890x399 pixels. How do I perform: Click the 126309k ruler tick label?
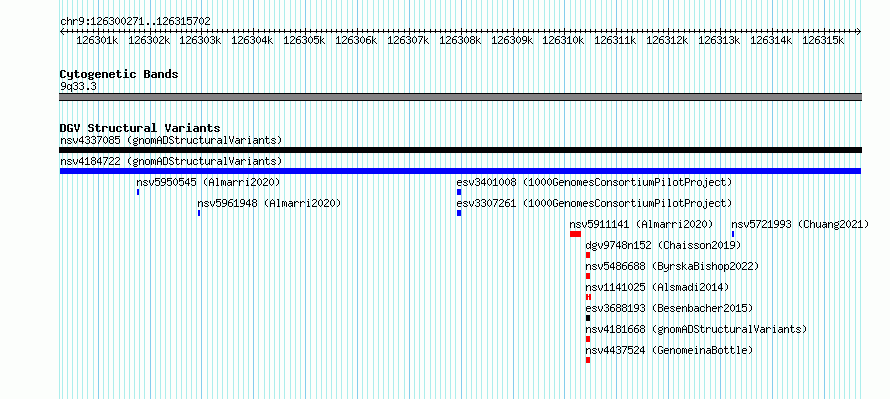pos(512,40)
